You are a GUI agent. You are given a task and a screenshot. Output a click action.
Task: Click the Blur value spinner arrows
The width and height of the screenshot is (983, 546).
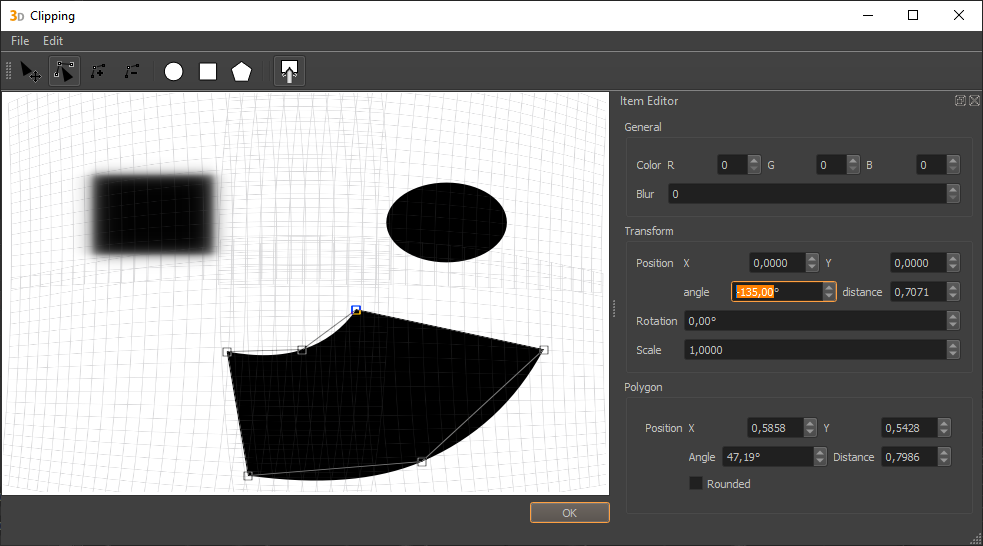point(953,194)
